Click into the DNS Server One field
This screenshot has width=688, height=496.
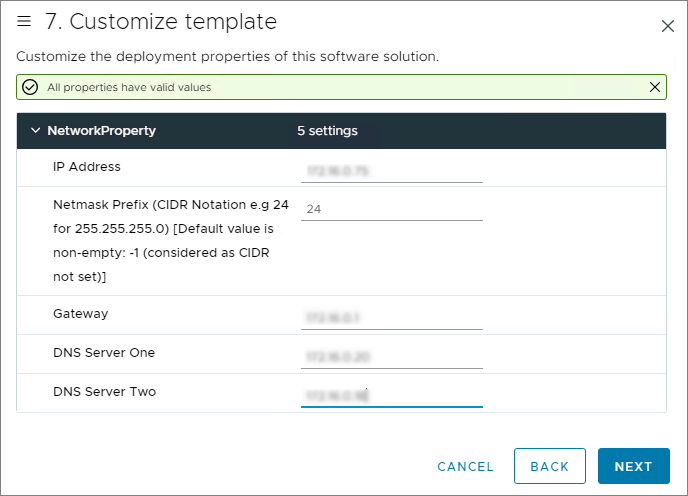pyautogui.click(x=391, y=356)
